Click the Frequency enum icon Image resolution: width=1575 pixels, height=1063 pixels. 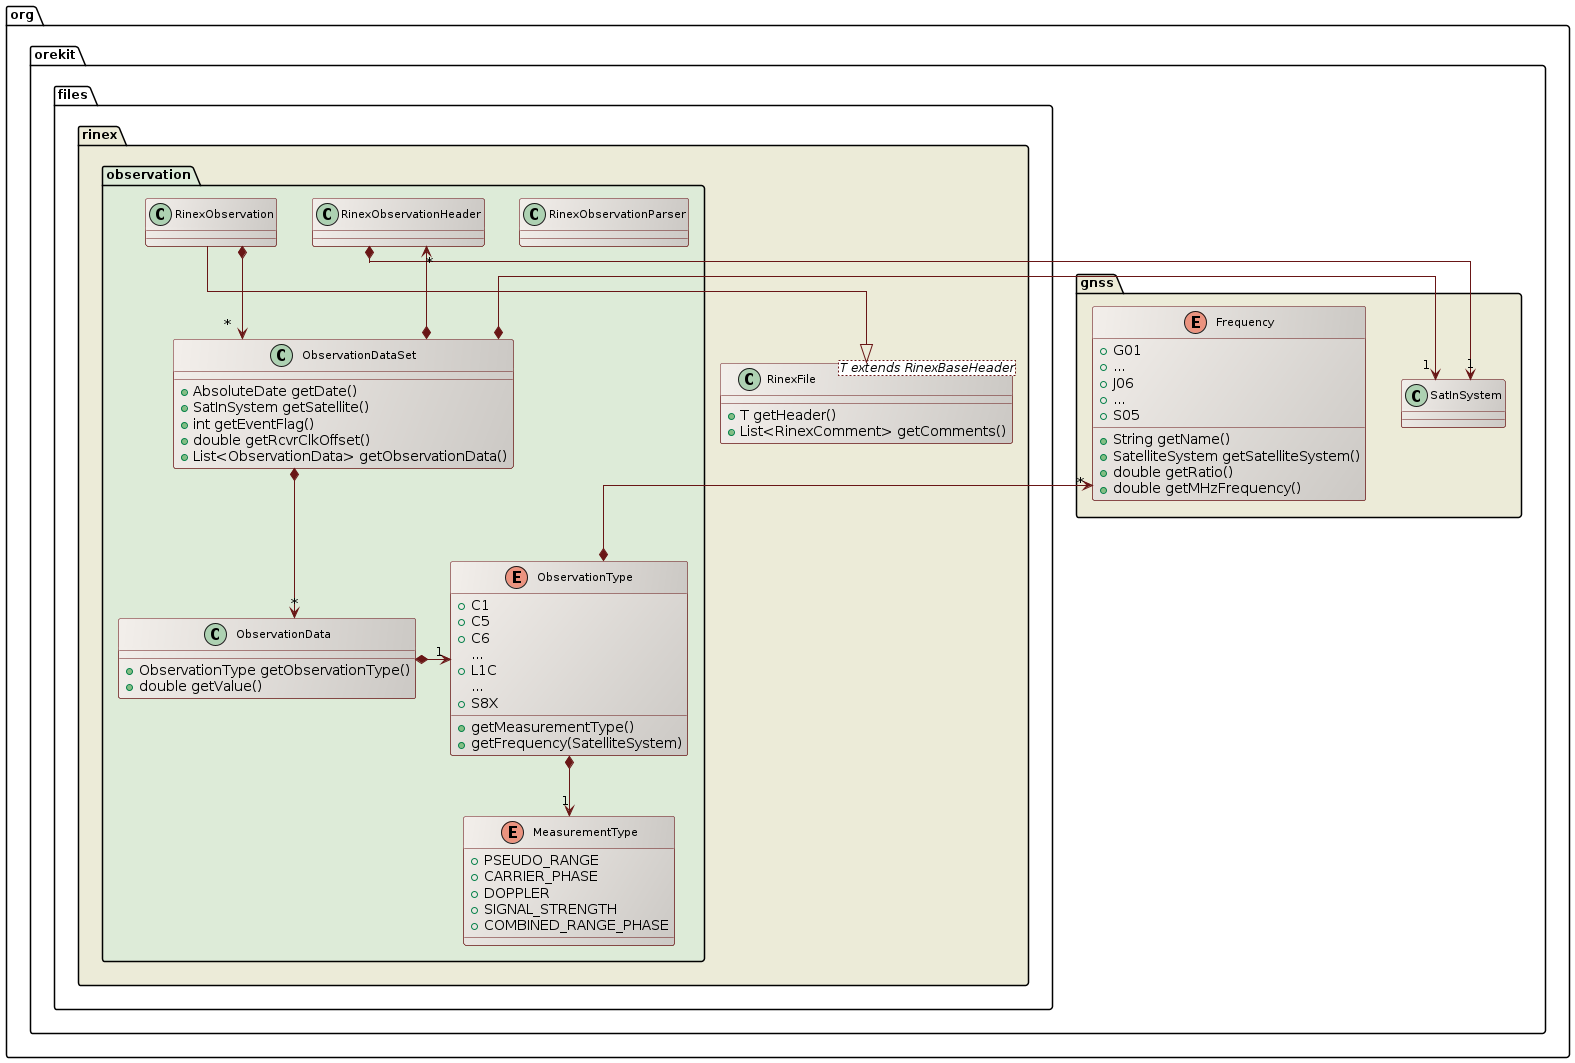1195,322
